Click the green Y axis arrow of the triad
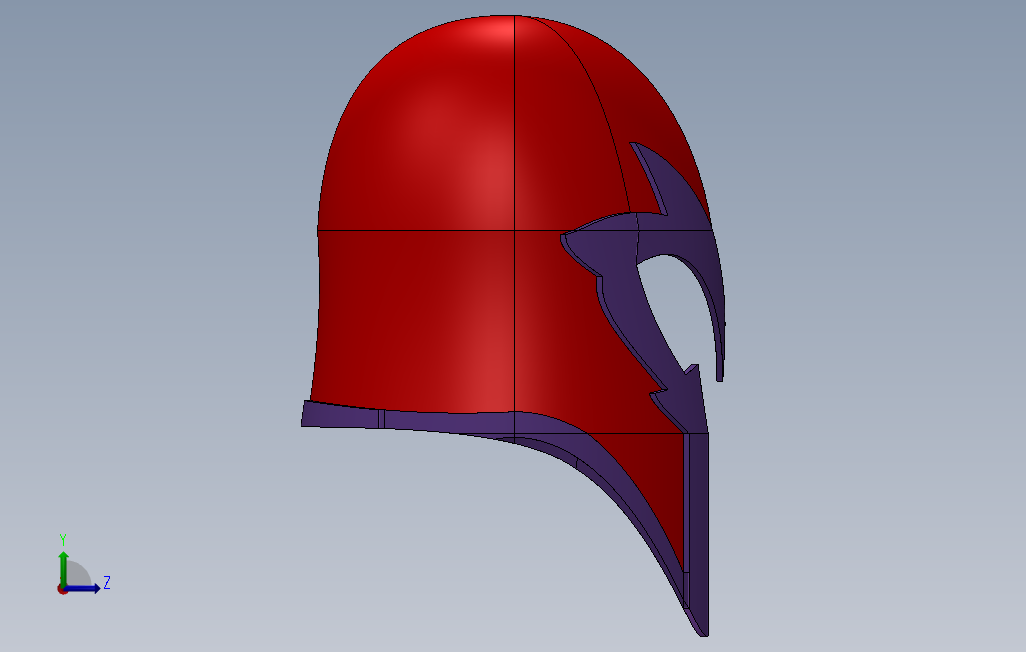1026x652 pixels. [63, 568]
